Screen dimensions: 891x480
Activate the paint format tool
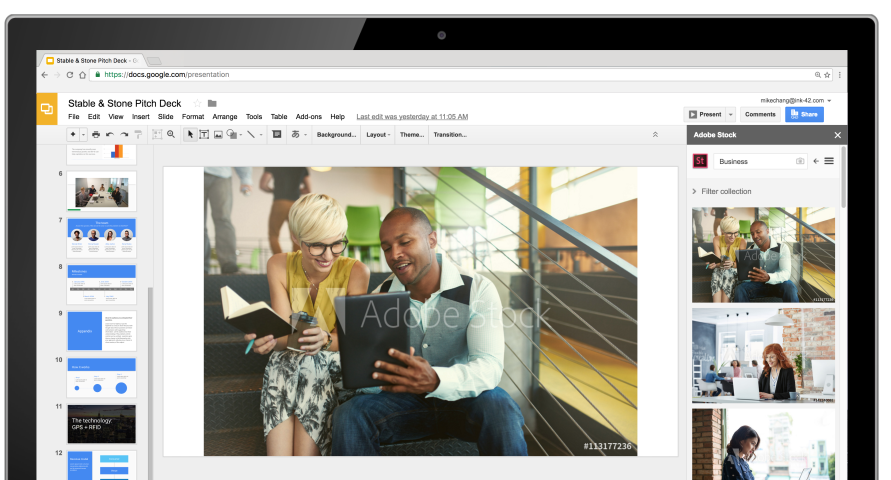tap(138, 135)
